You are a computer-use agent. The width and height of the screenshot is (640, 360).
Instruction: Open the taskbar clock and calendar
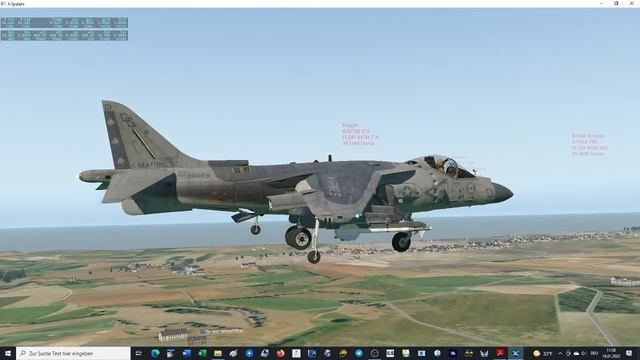coord(611,353)
